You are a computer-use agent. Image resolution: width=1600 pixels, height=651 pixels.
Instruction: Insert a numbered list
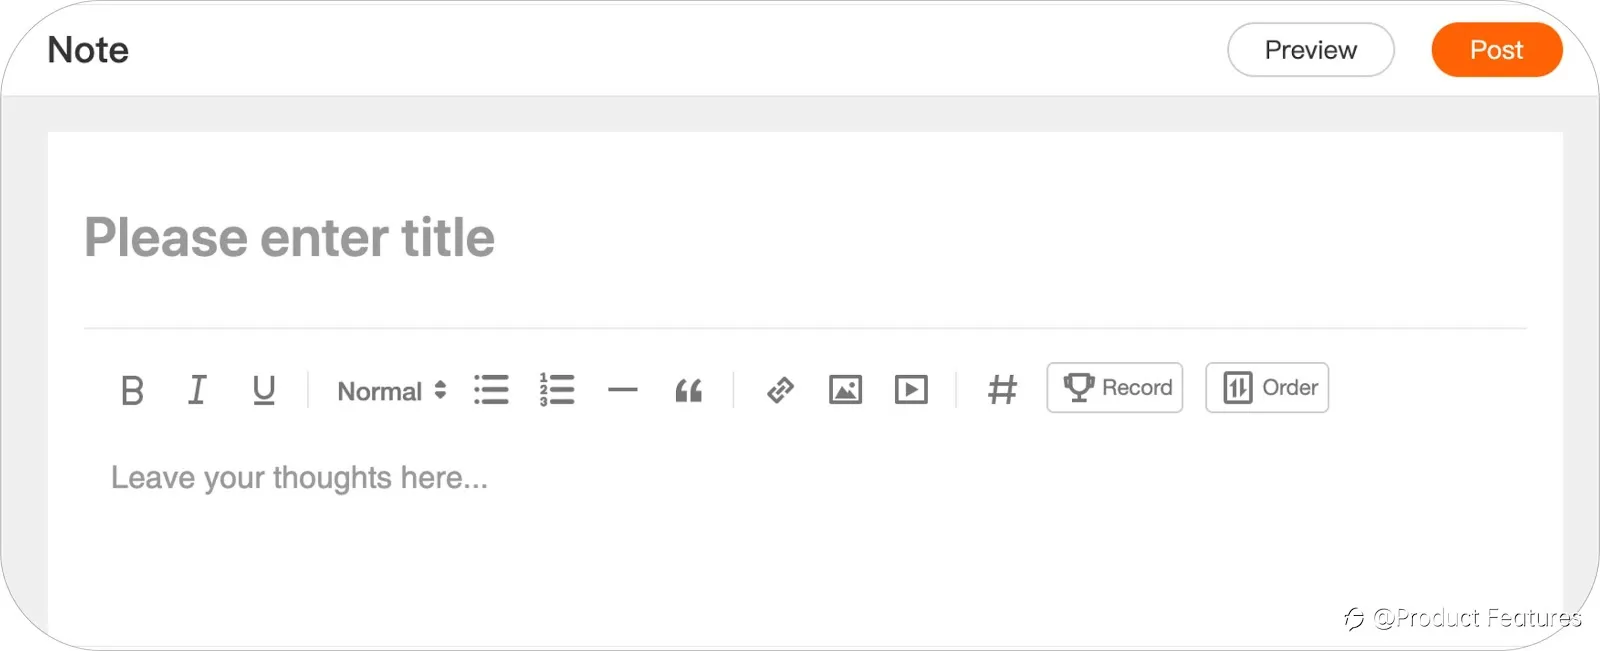pos(557,389)
